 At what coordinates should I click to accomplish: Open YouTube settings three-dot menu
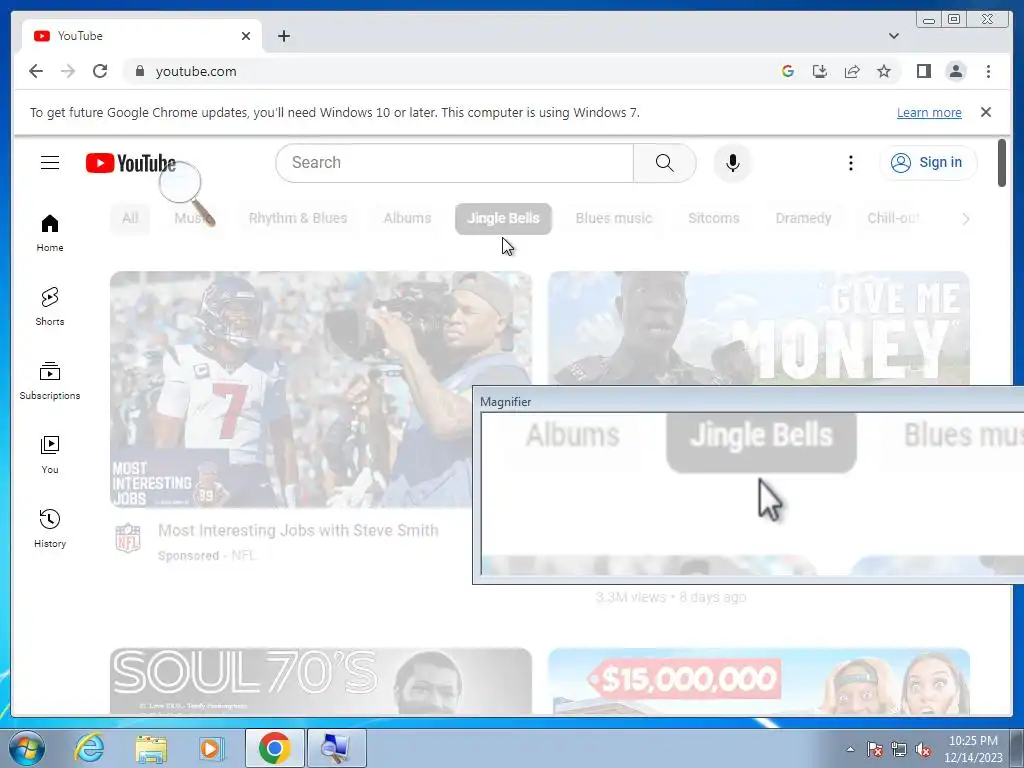pyautogui.click(x=850, y=163)
